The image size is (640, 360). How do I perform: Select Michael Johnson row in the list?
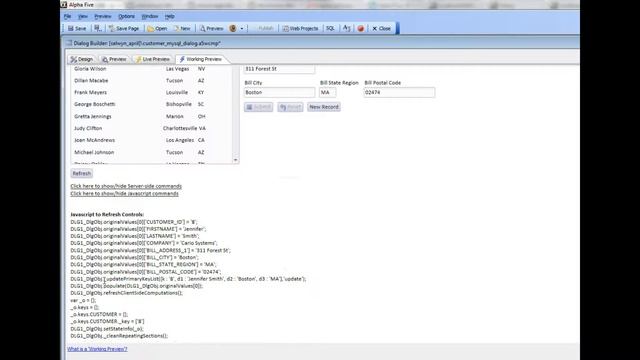click(x=152, y=152)
